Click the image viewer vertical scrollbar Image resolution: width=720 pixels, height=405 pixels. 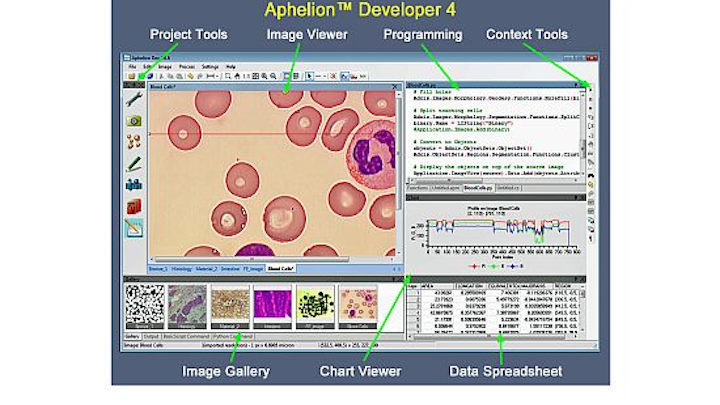point(398,152)
